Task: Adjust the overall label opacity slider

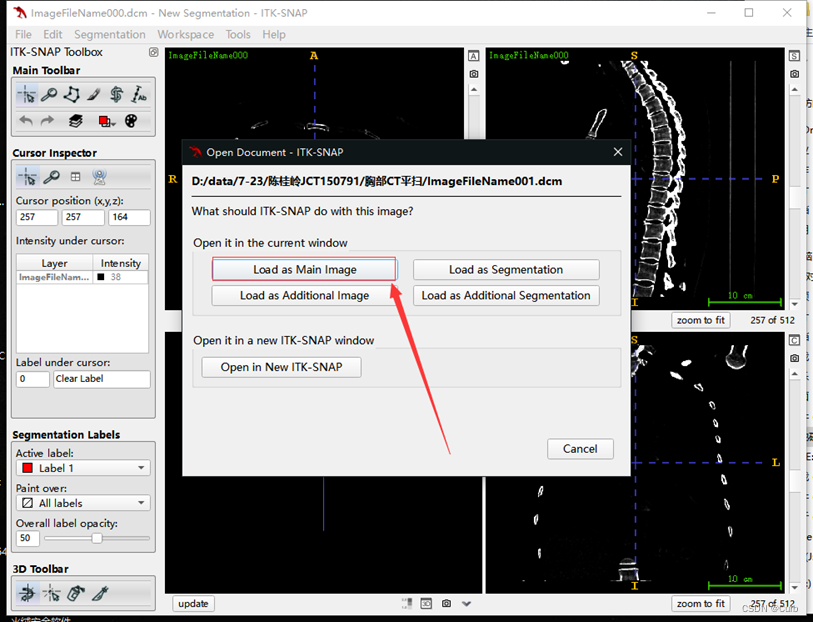Action: pos(96,539)
